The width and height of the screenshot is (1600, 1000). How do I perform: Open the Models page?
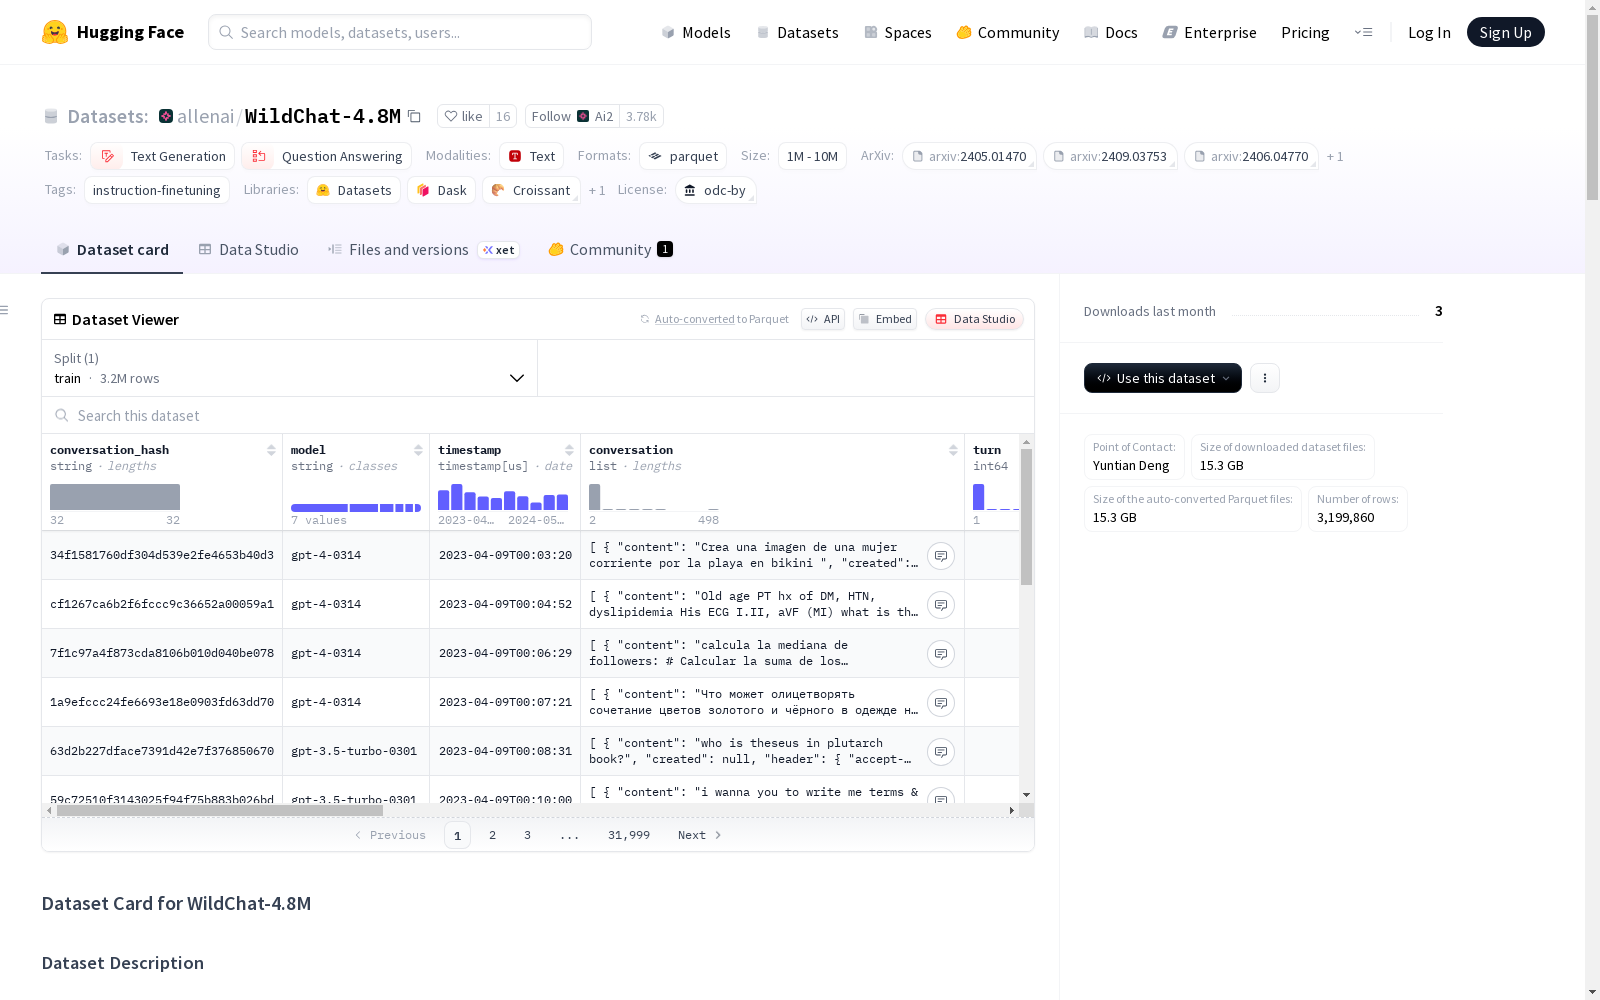tap(696, 32)
